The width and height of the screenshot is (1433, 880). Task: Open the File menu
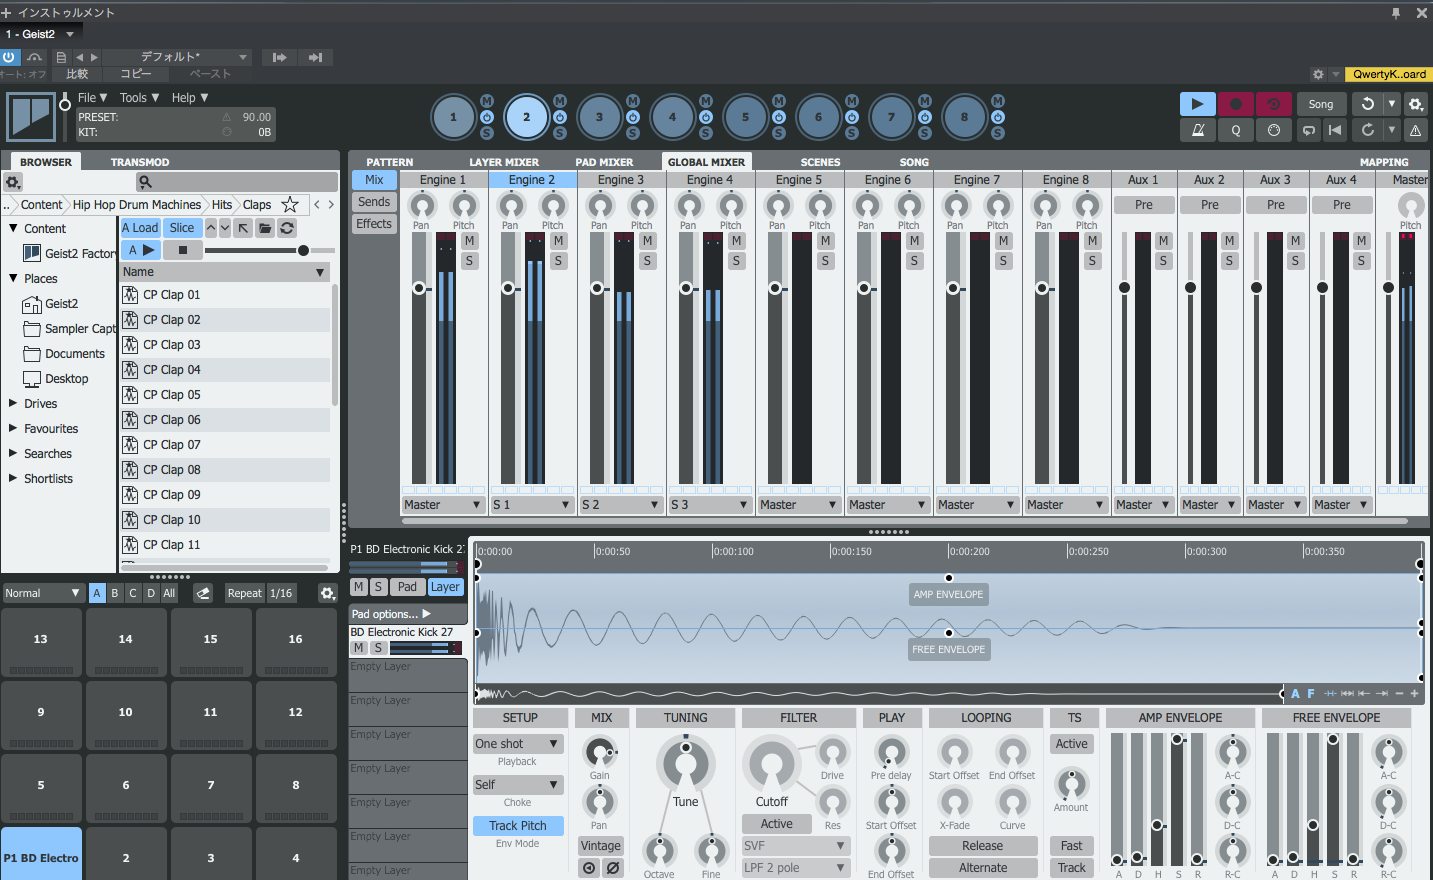[x=93, y=97]
